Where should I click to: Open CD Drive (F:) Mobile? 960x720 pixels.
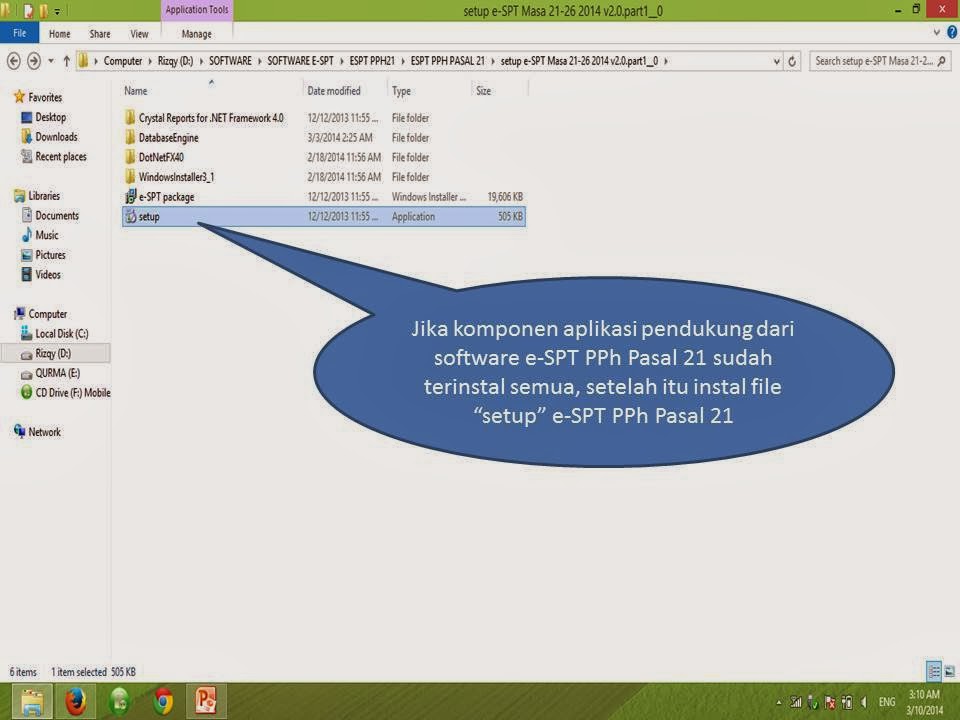click(72, 392)
